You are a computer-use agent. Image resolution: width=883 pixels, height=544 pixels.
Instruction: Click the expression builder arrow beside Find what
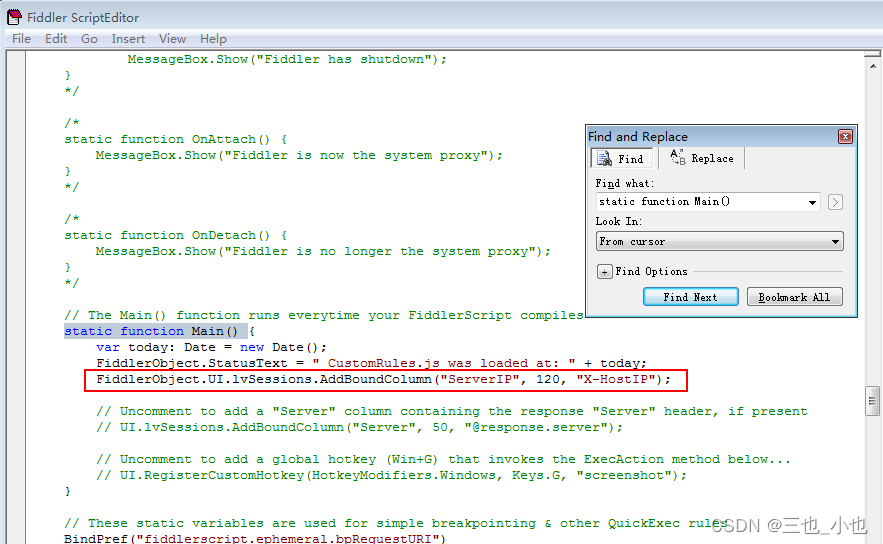point(835,202)
